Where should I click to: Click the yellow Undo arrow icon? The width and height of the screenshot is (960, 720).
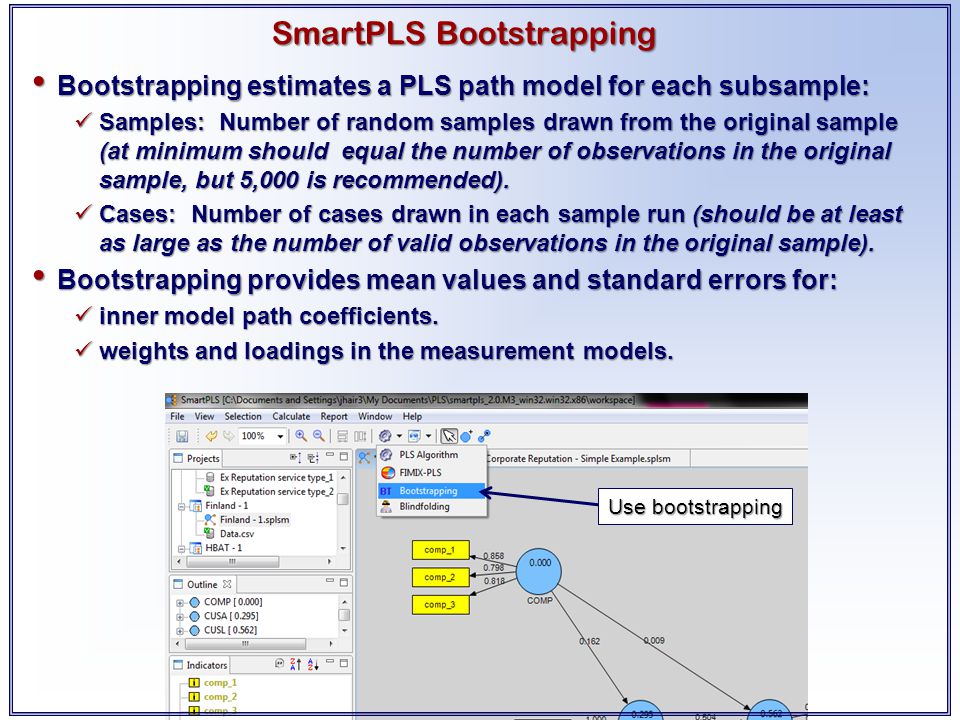pos(211,436)
